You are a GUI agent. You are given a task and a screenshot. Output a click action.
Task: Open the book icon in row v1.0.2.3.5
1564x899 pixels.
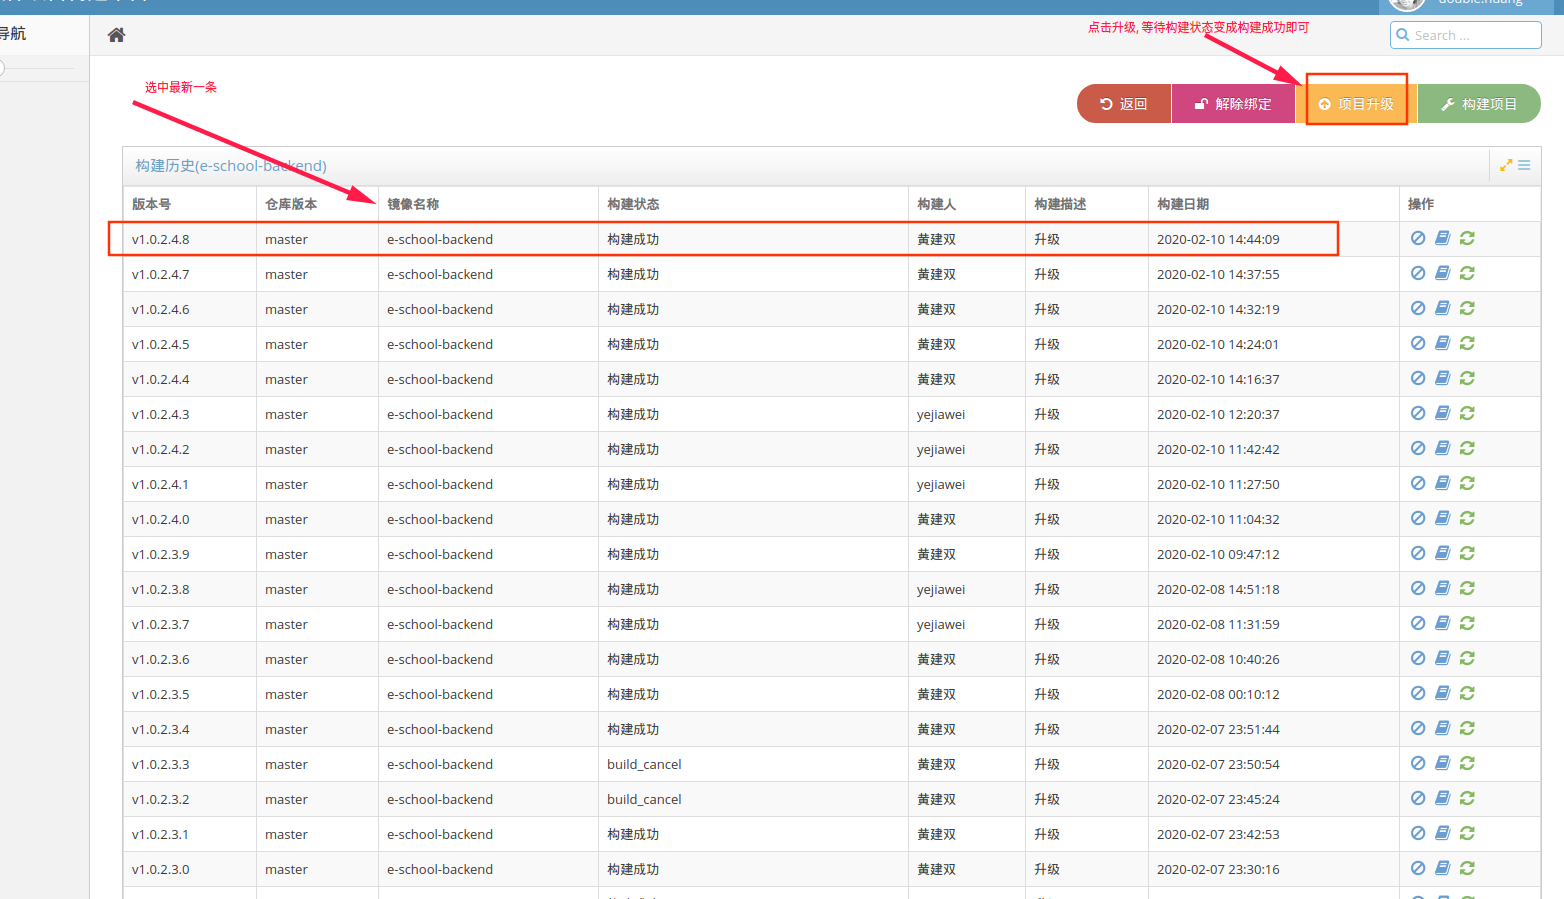point(1442,693)
